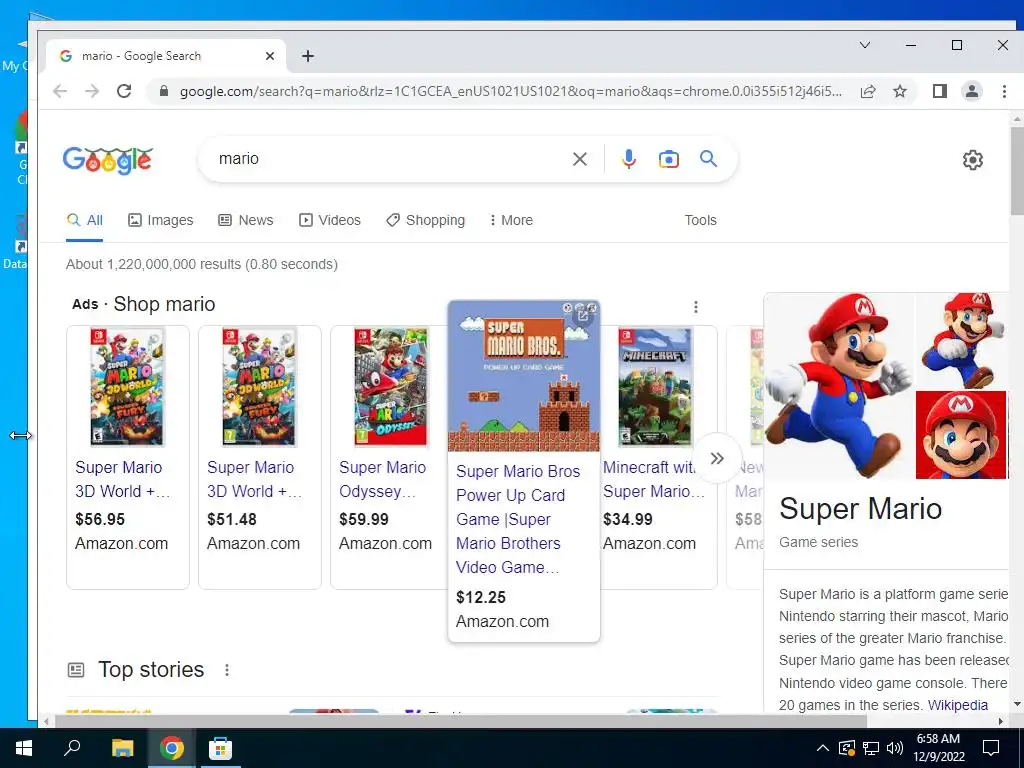Reload the Google search page
The height and width of the screenshot is (768, 1024).
pyautogui.click(x=124, y=91)
